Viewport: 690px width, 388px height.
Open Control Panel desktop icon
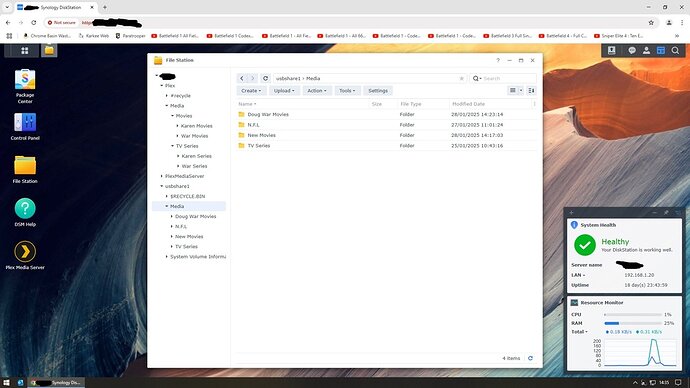click(25, 126)
